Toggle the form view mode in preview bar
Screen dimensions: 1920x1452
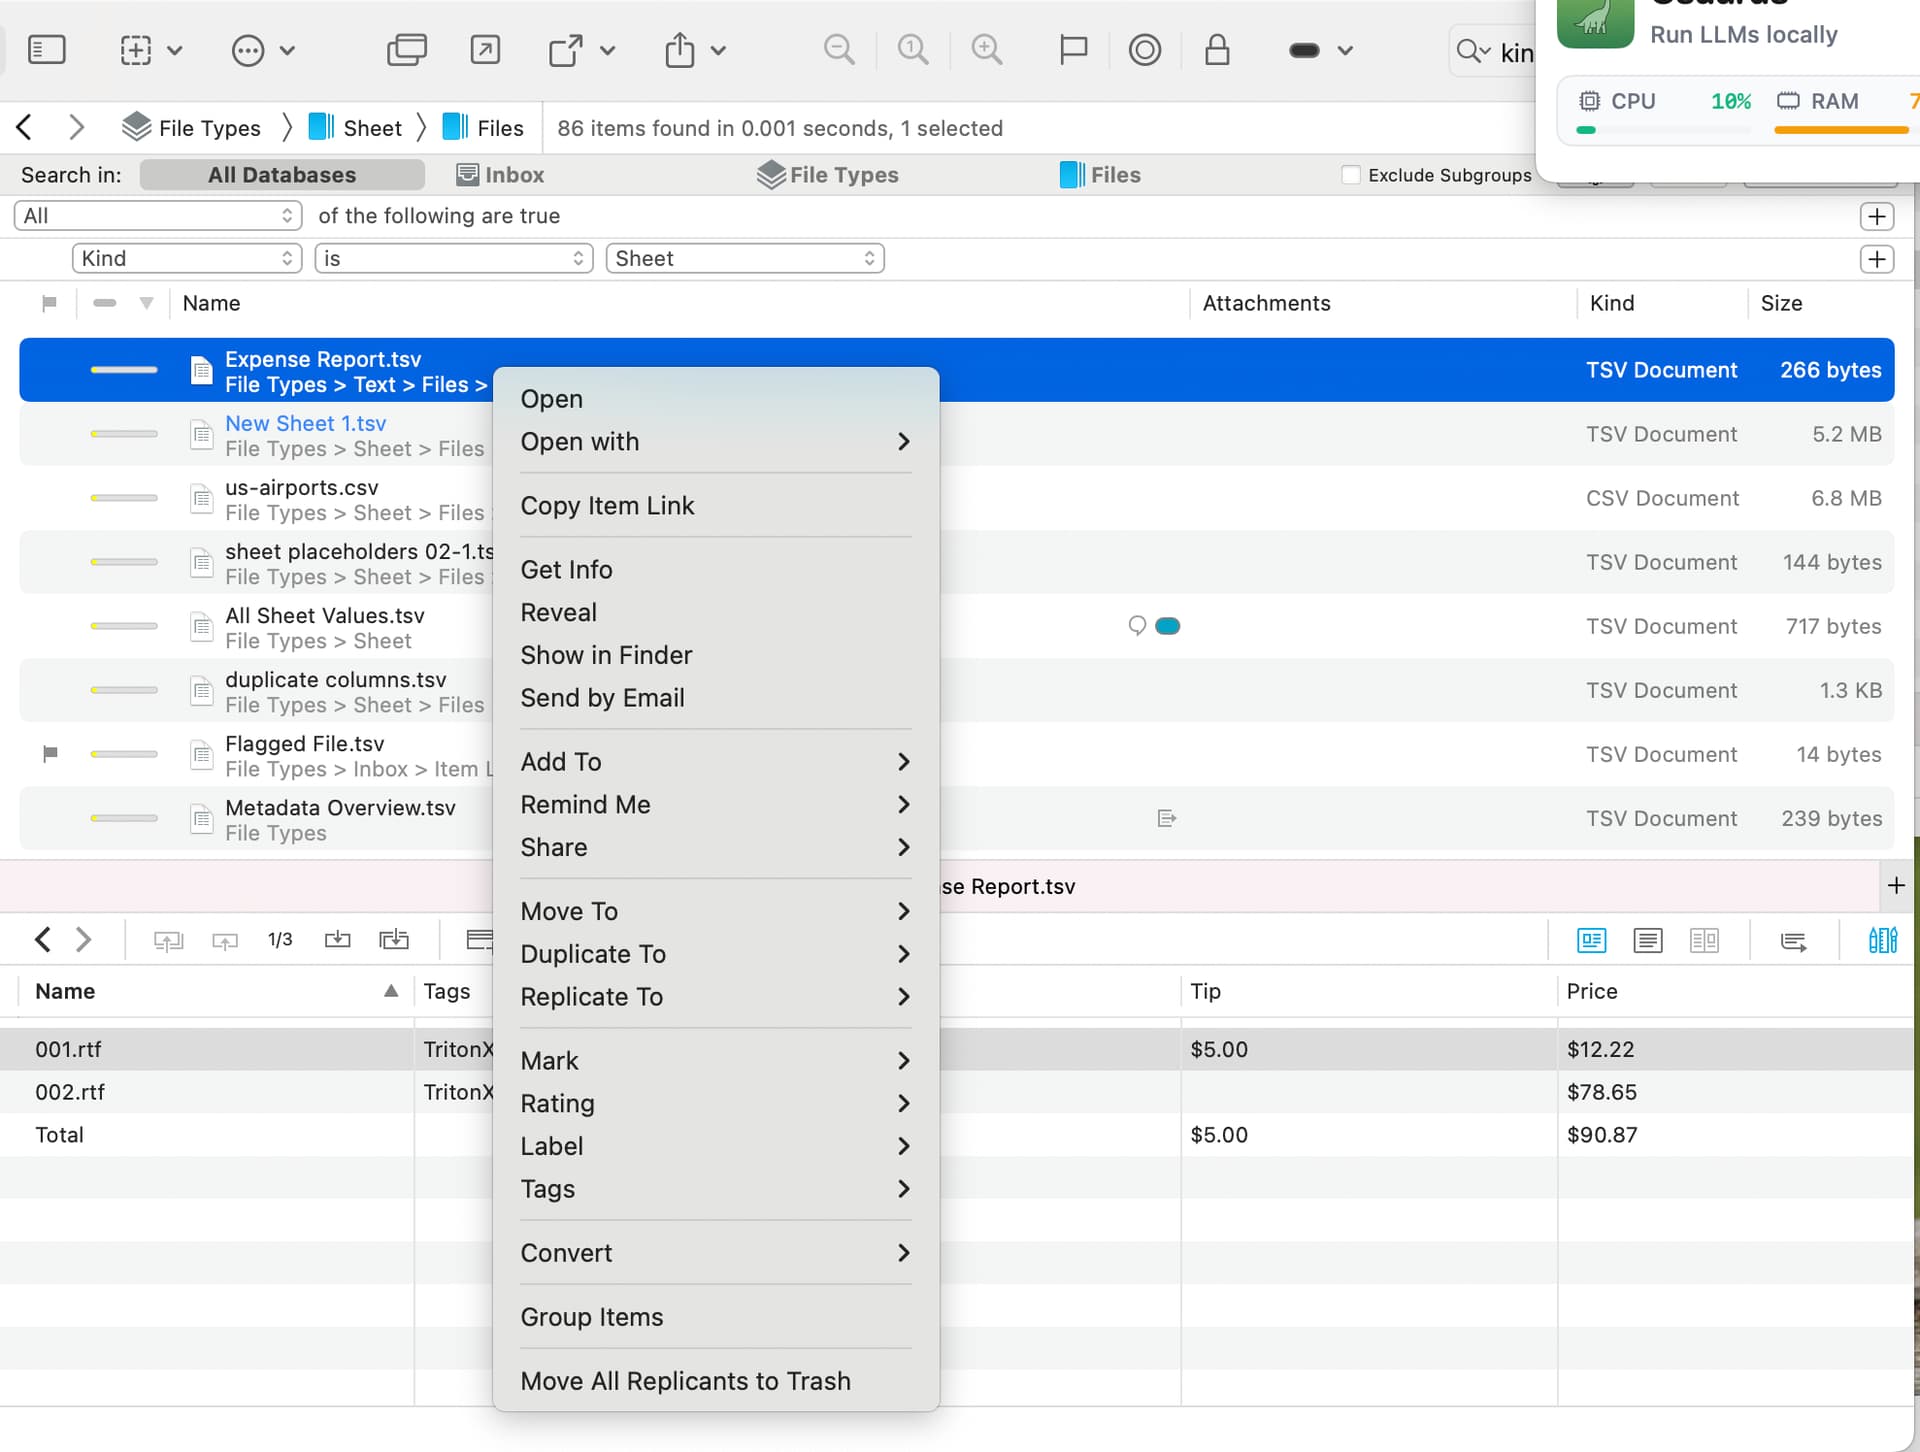click(1591, 940)
